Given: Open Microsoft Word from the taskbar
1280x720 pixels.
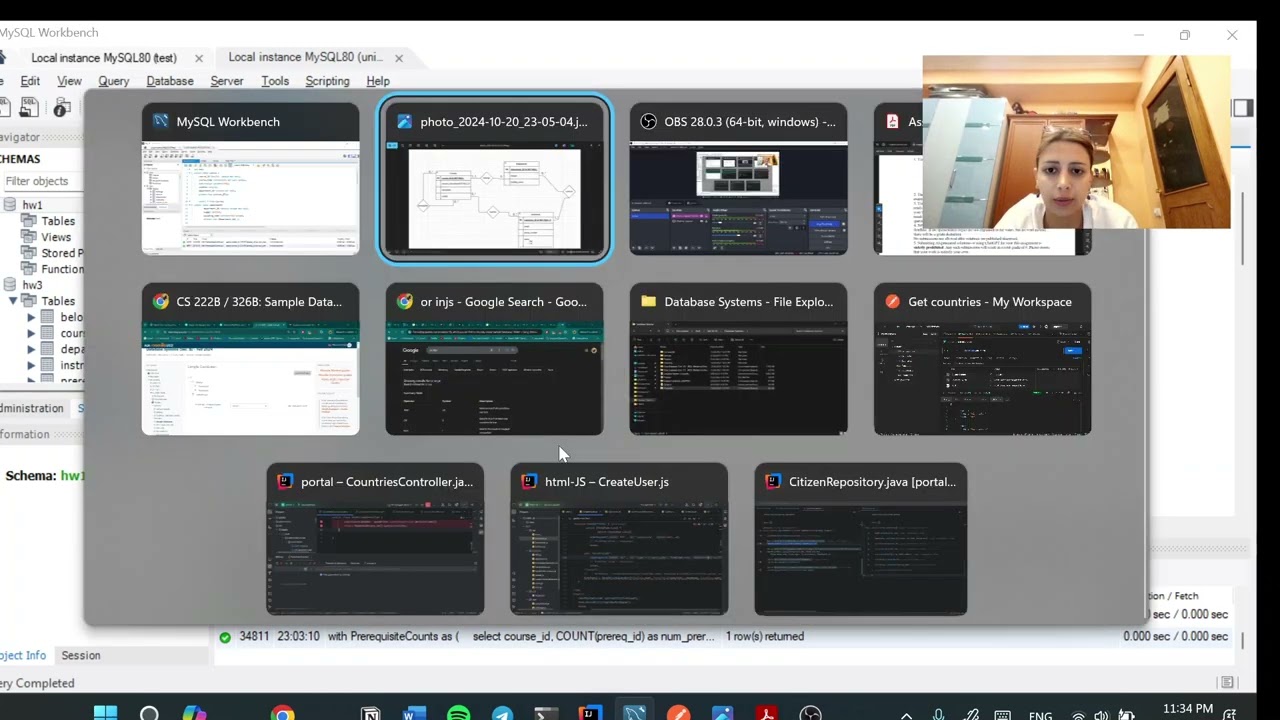Looking at the screenshot, I should click(414, 714).
